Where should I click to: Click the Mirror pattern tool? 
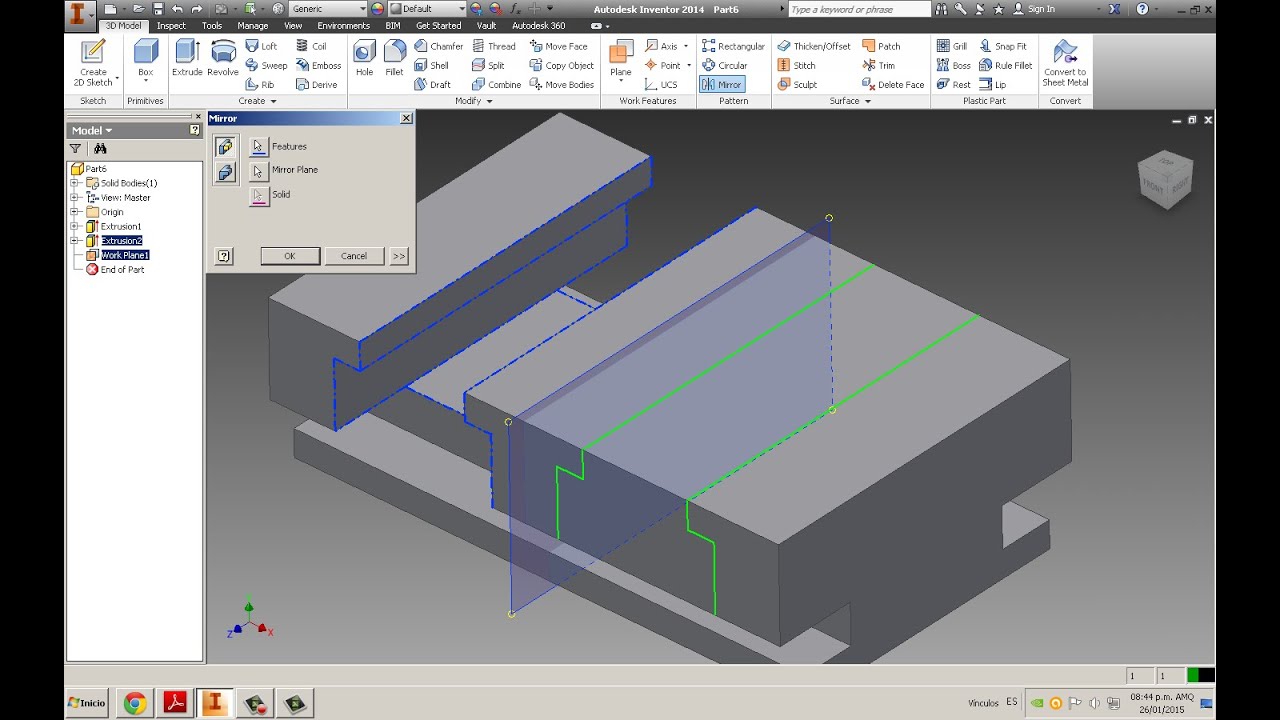722,85
